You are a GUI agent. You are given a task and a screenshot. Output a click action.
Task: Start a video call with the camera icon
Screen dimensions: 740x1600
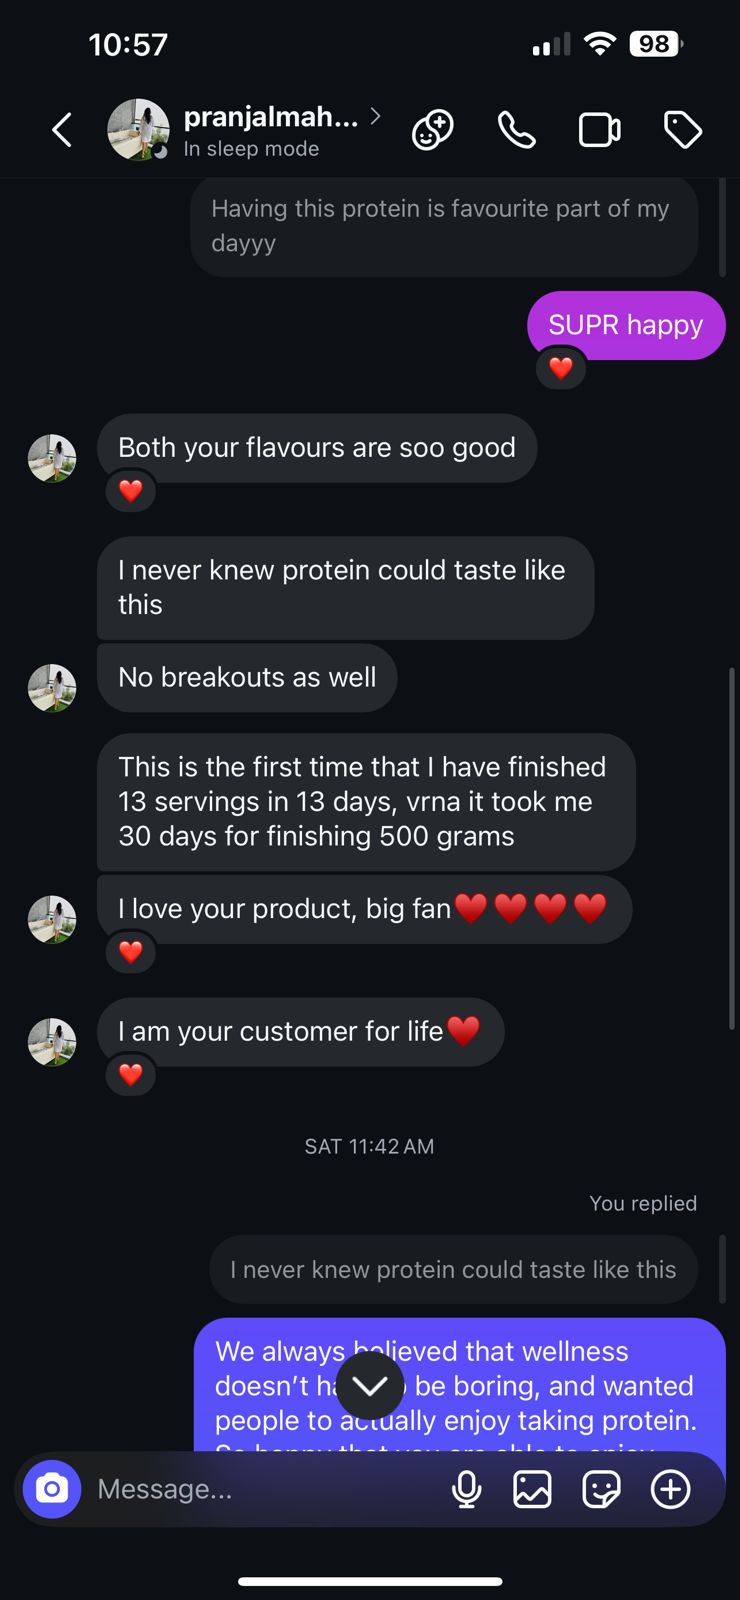(599, 130)
